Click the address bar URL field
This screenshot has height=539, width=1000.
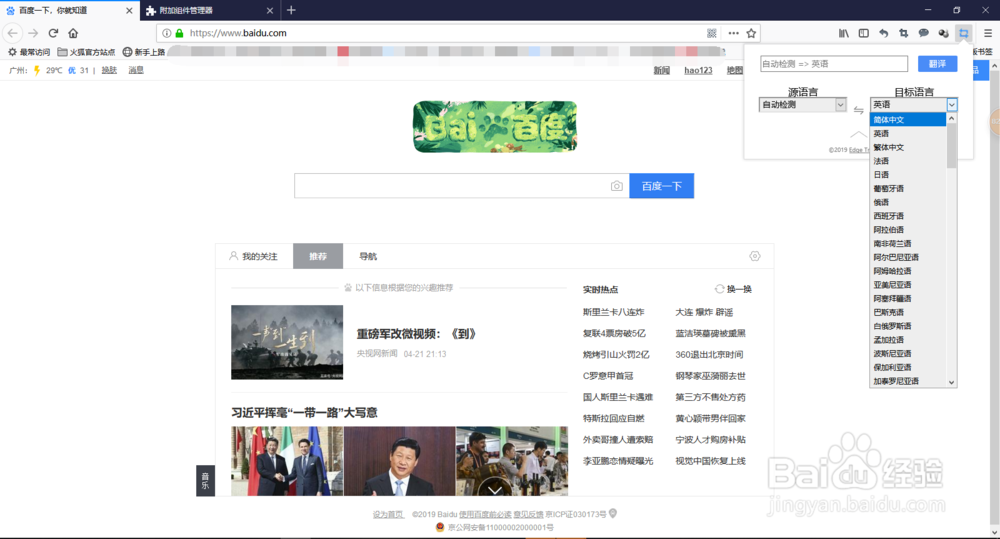pyautogui.click(x=444, y=33)
